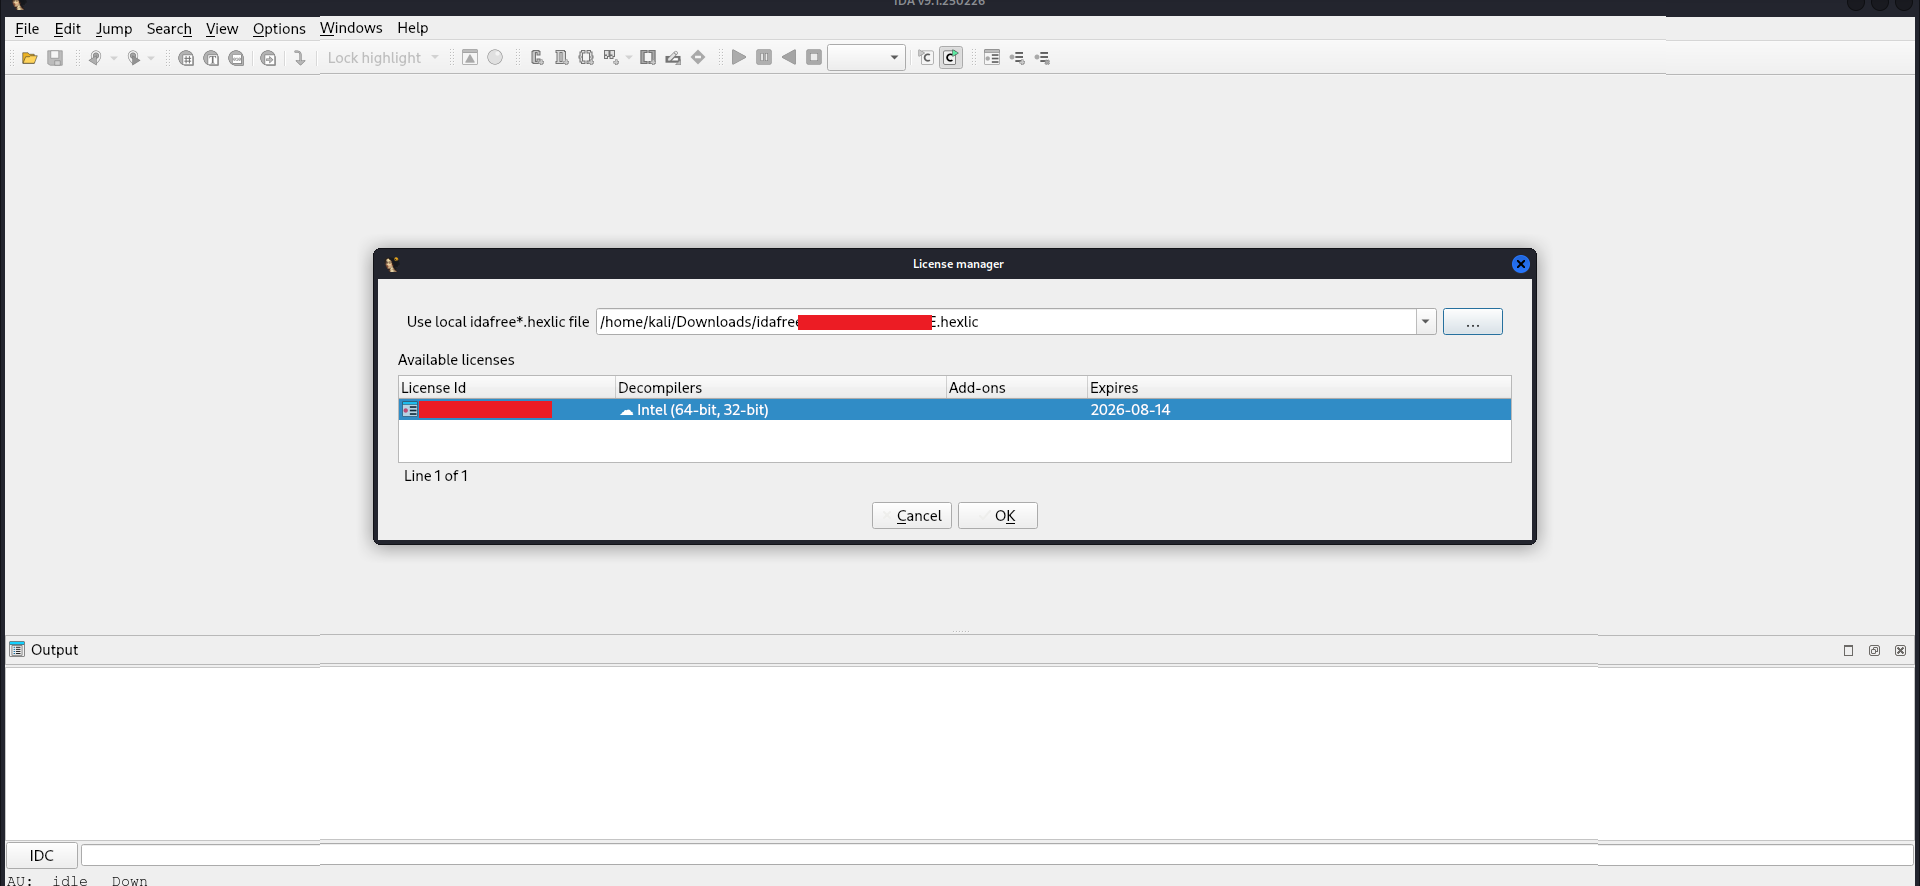Image resolution: width=1920 pixels, height=886 pixels.
Task: Maximize the Output panel with square icon
Action: (x=1848, y=651)
